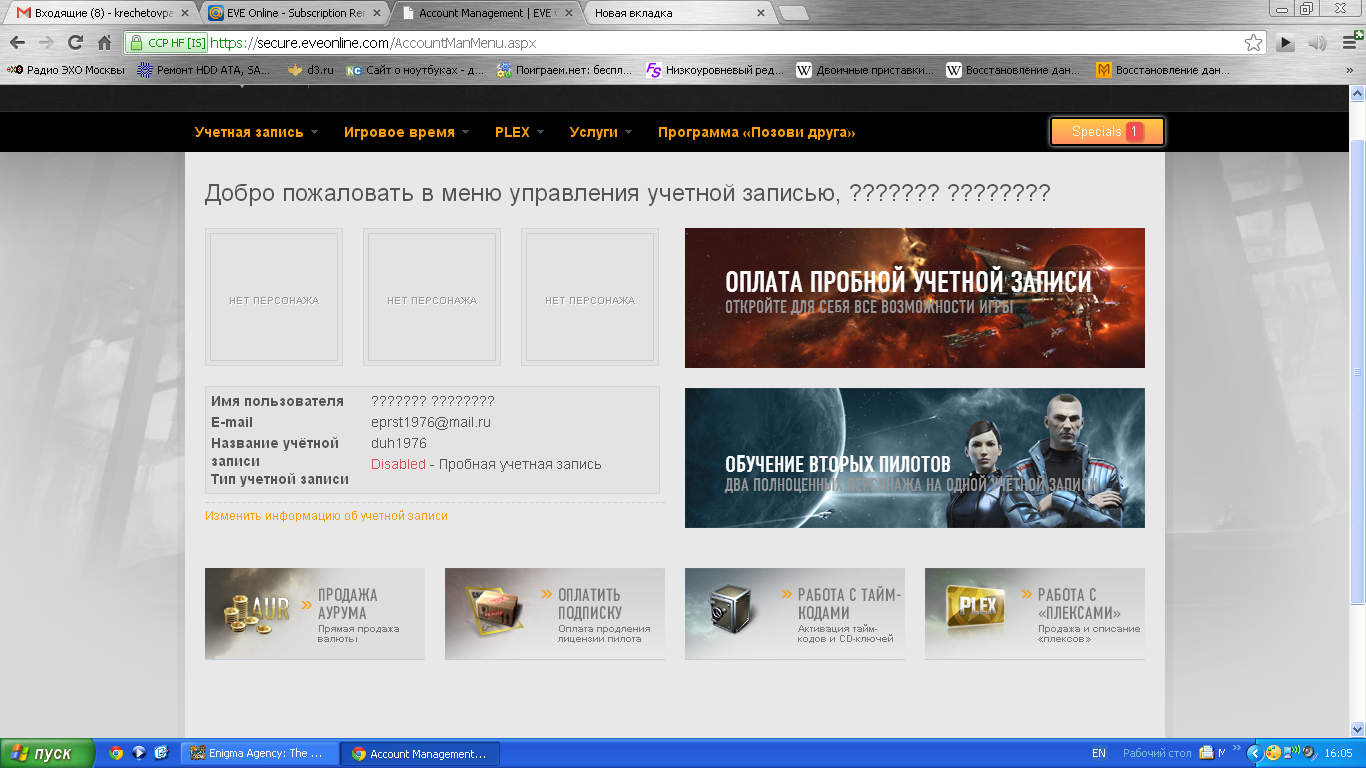The height and width of the screenshot is (768, 1366).
Task: Switch to the EVE Online Subscription tab
Action: coord(291,13)
